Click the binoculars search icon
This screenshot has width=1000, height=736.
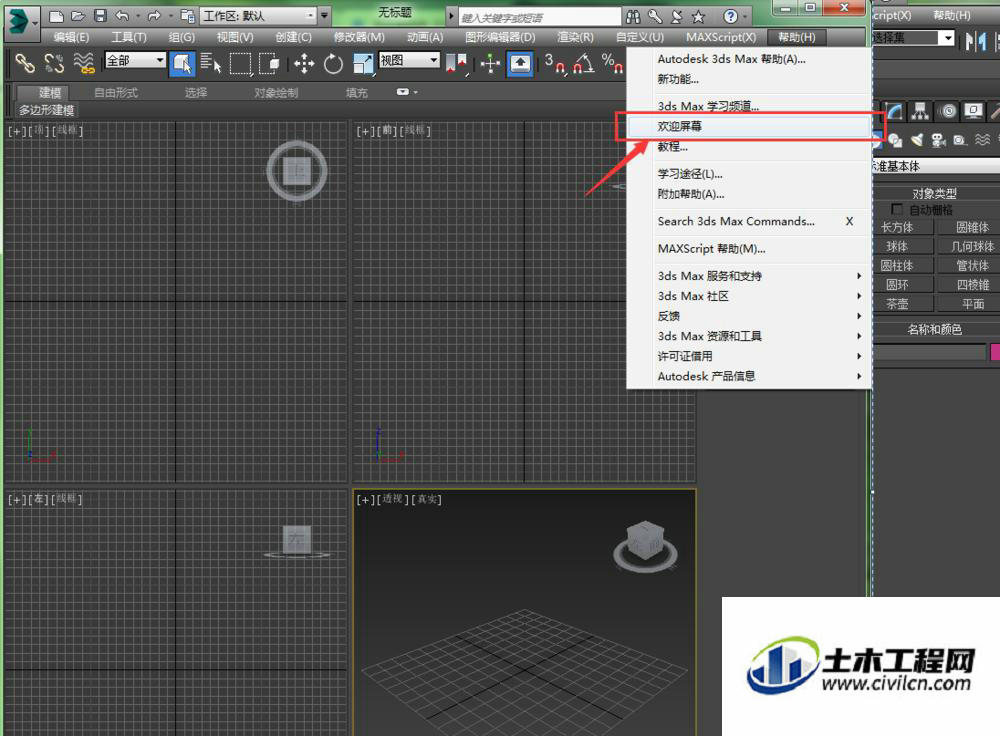[x=633, y=17]
